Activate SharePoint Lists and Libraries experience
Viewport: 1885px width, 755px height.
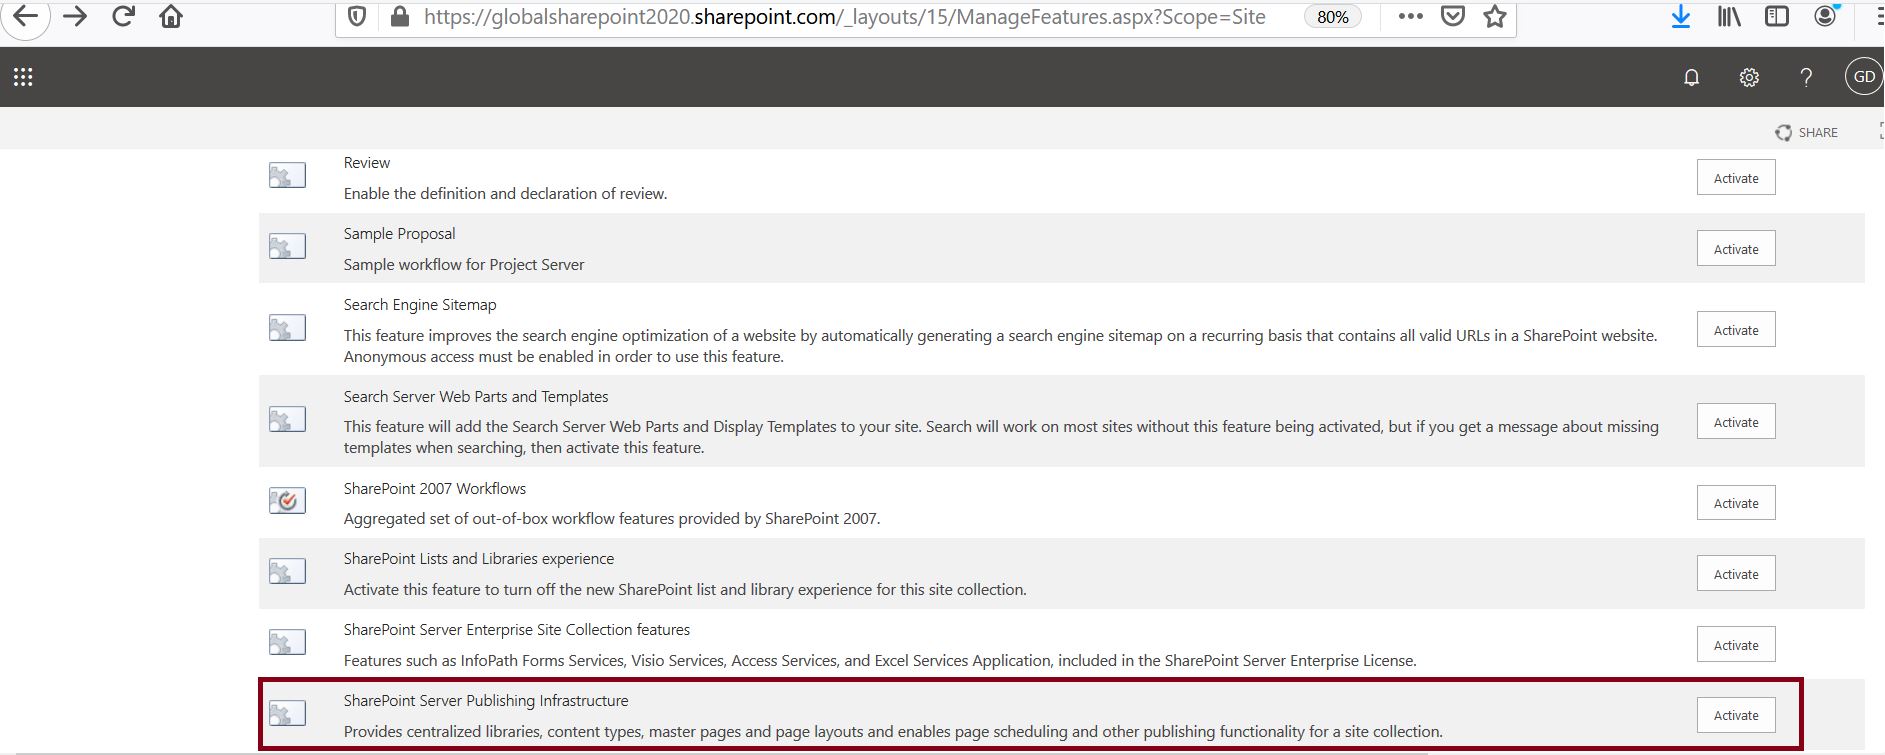click(x=1736, y=574)
